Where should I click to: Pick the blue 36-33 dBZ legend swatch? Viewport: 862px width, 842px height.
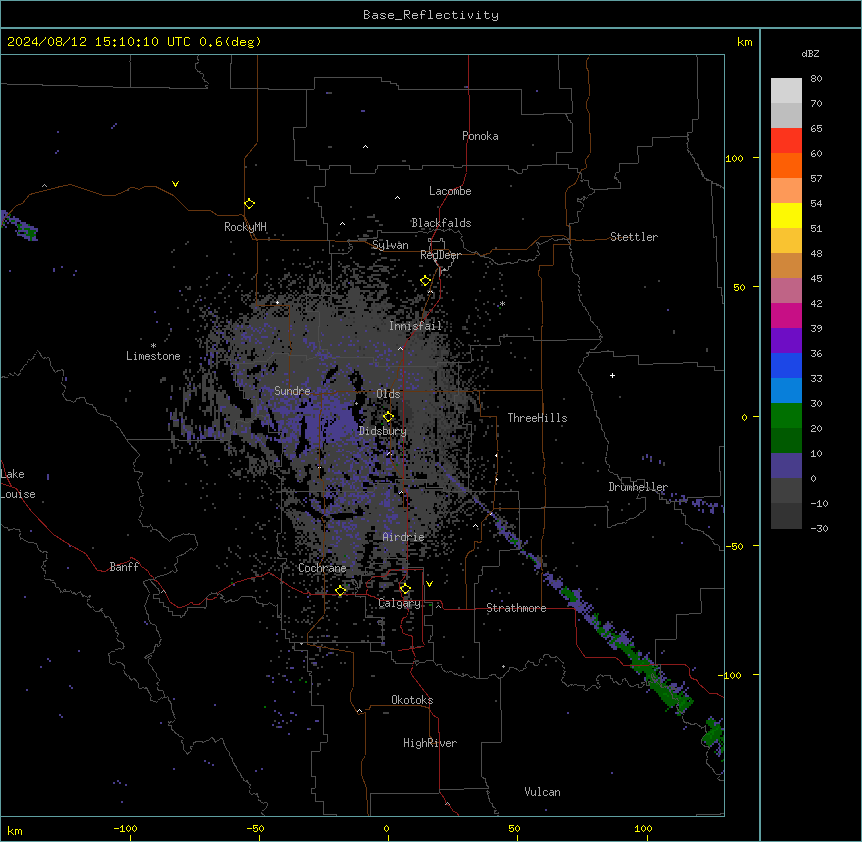[786, 365]
